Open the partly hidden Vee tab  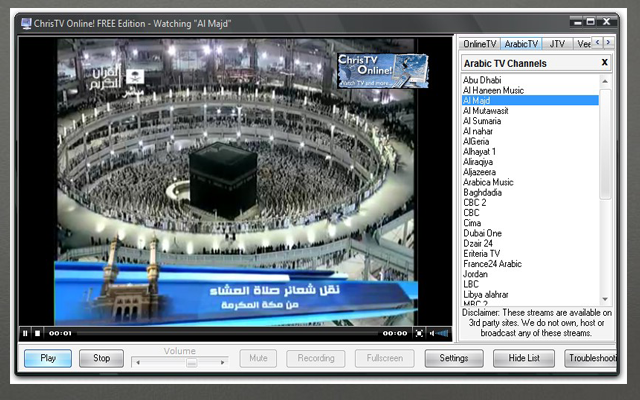tap(583, 44)
